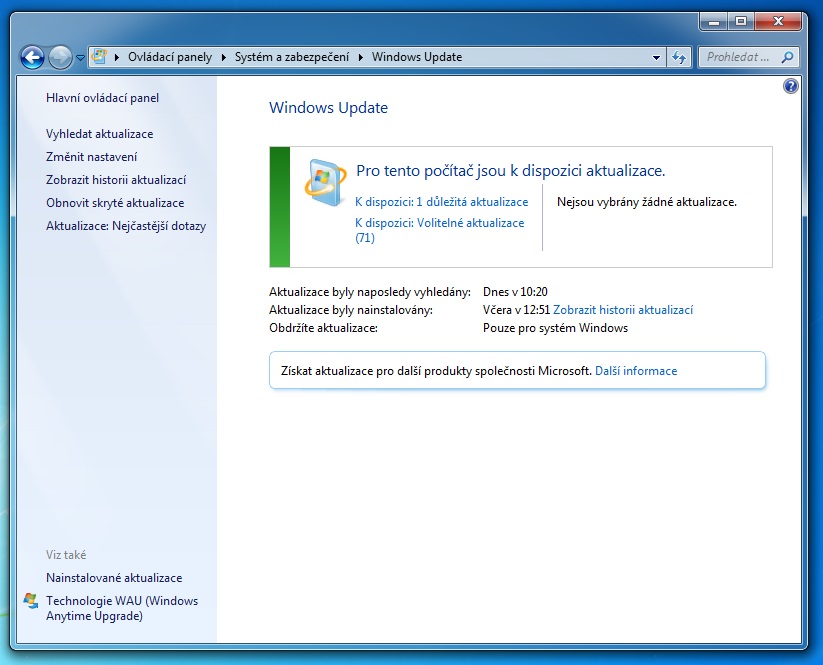Click the Včera v 12:51 value
The image size is (823, 665).
pyautogui.click(x=516, y=310)
